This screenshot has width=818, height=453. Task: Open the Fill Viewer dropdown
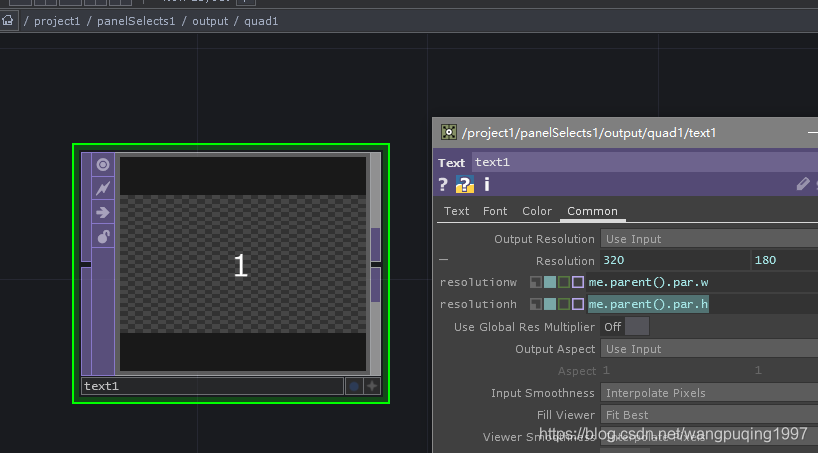coord(709,415)
